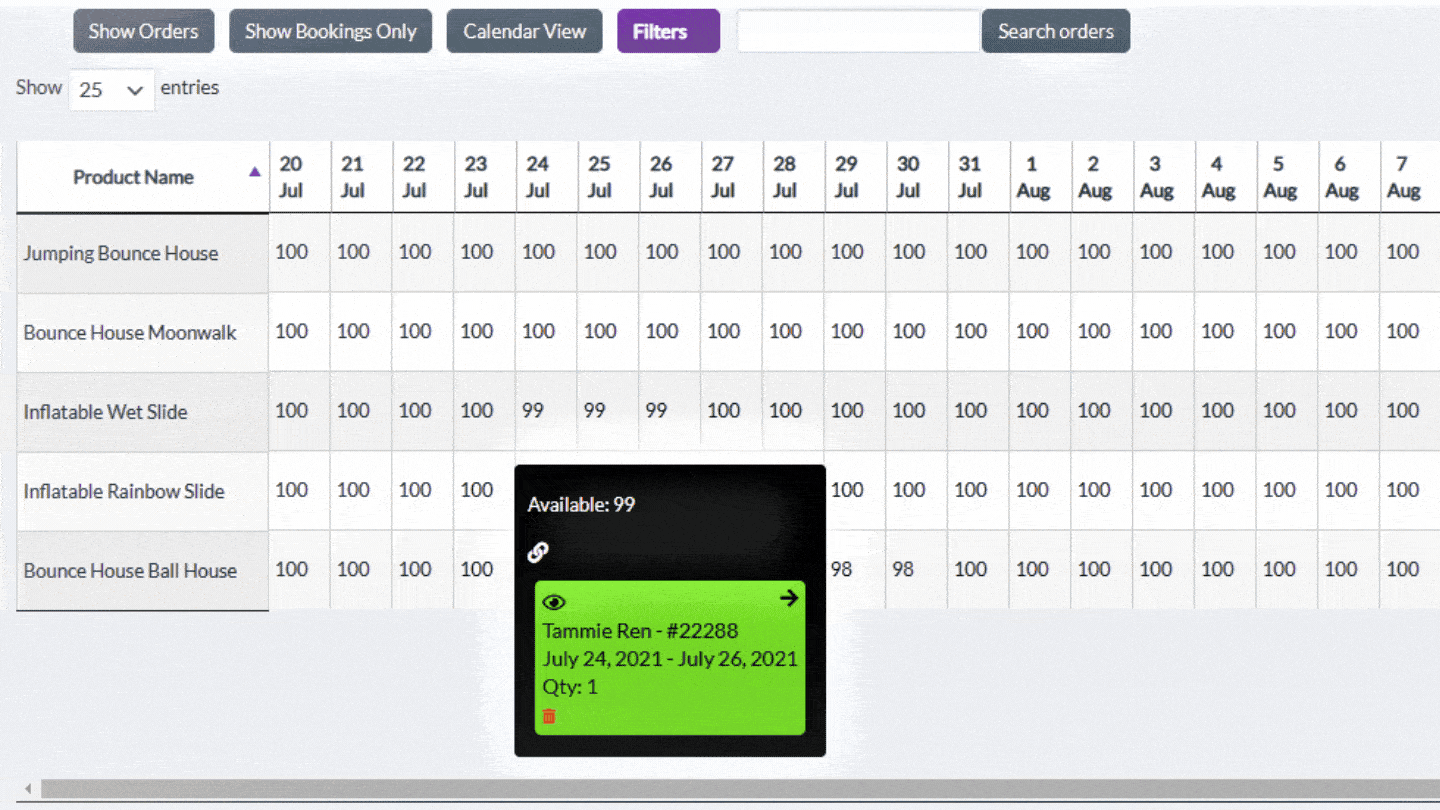Click Inflatable Wet Slide 25 Jul cell 99

609,411
